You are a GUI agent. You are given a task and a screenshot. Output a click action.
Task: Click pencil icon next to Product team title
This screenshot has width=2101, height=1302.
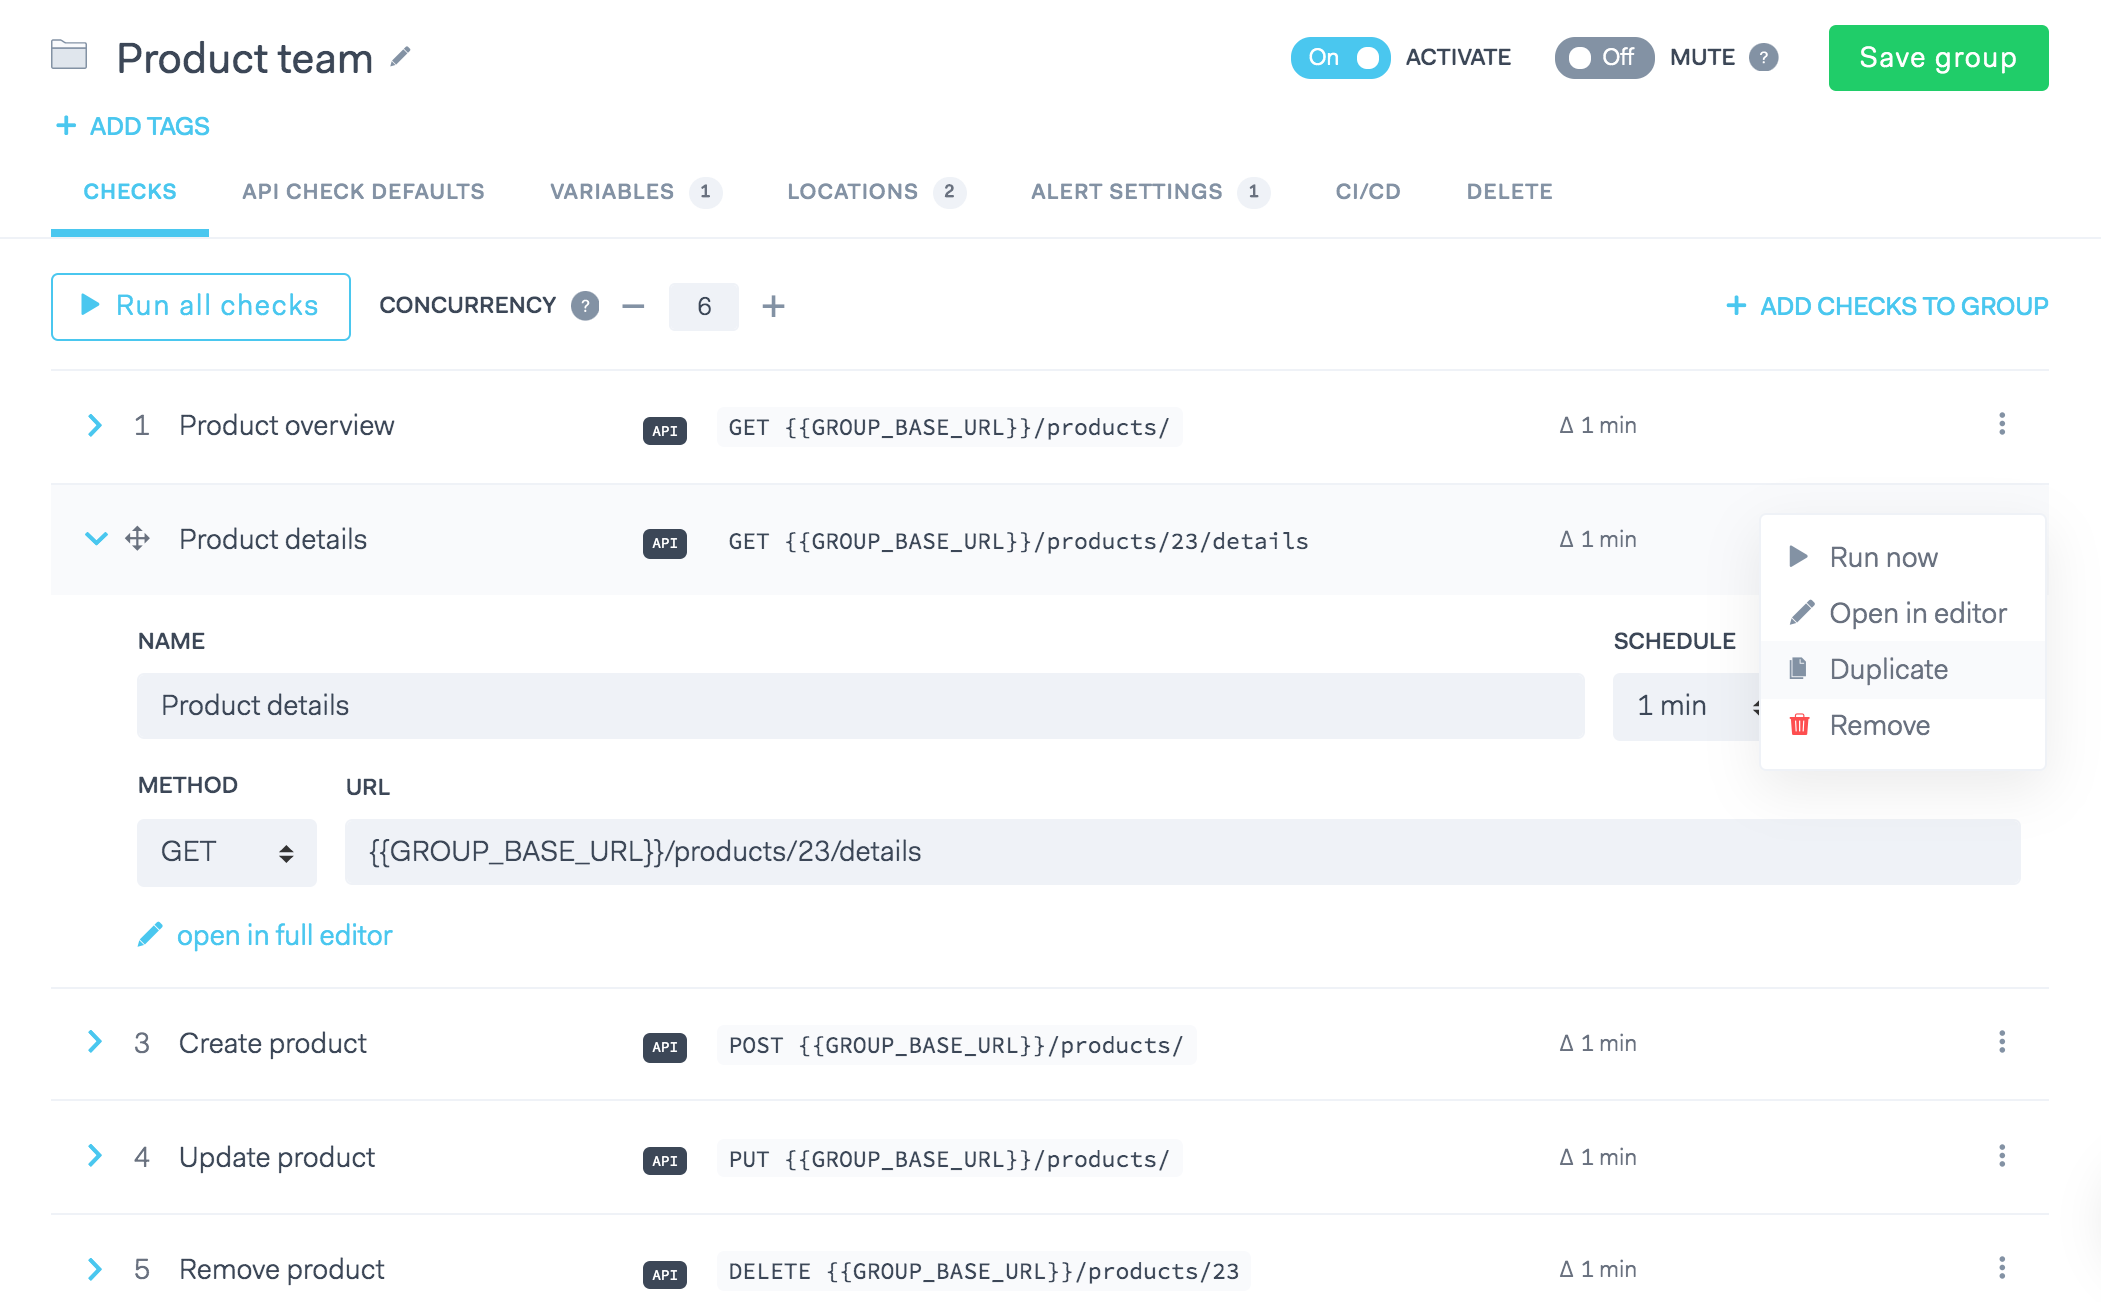pyautogui.click(x=400, y=57)
